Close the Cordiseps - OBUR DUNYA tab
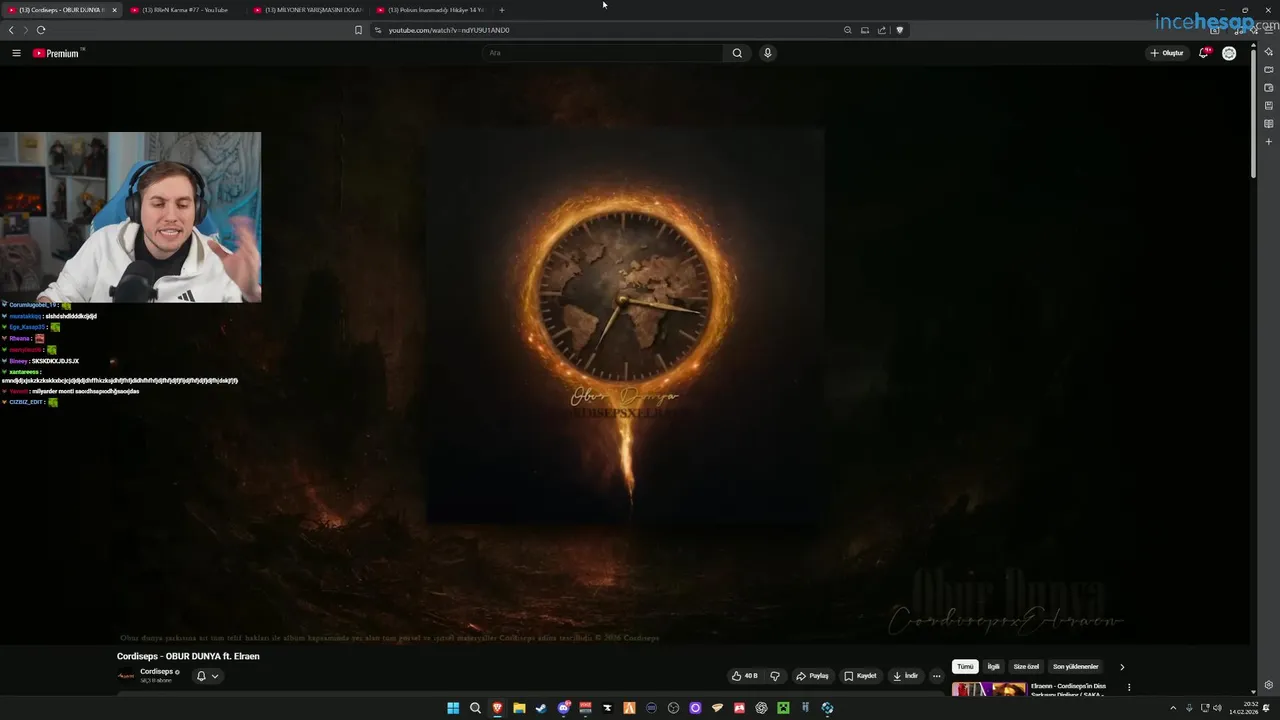 click(x=114, y=10)
